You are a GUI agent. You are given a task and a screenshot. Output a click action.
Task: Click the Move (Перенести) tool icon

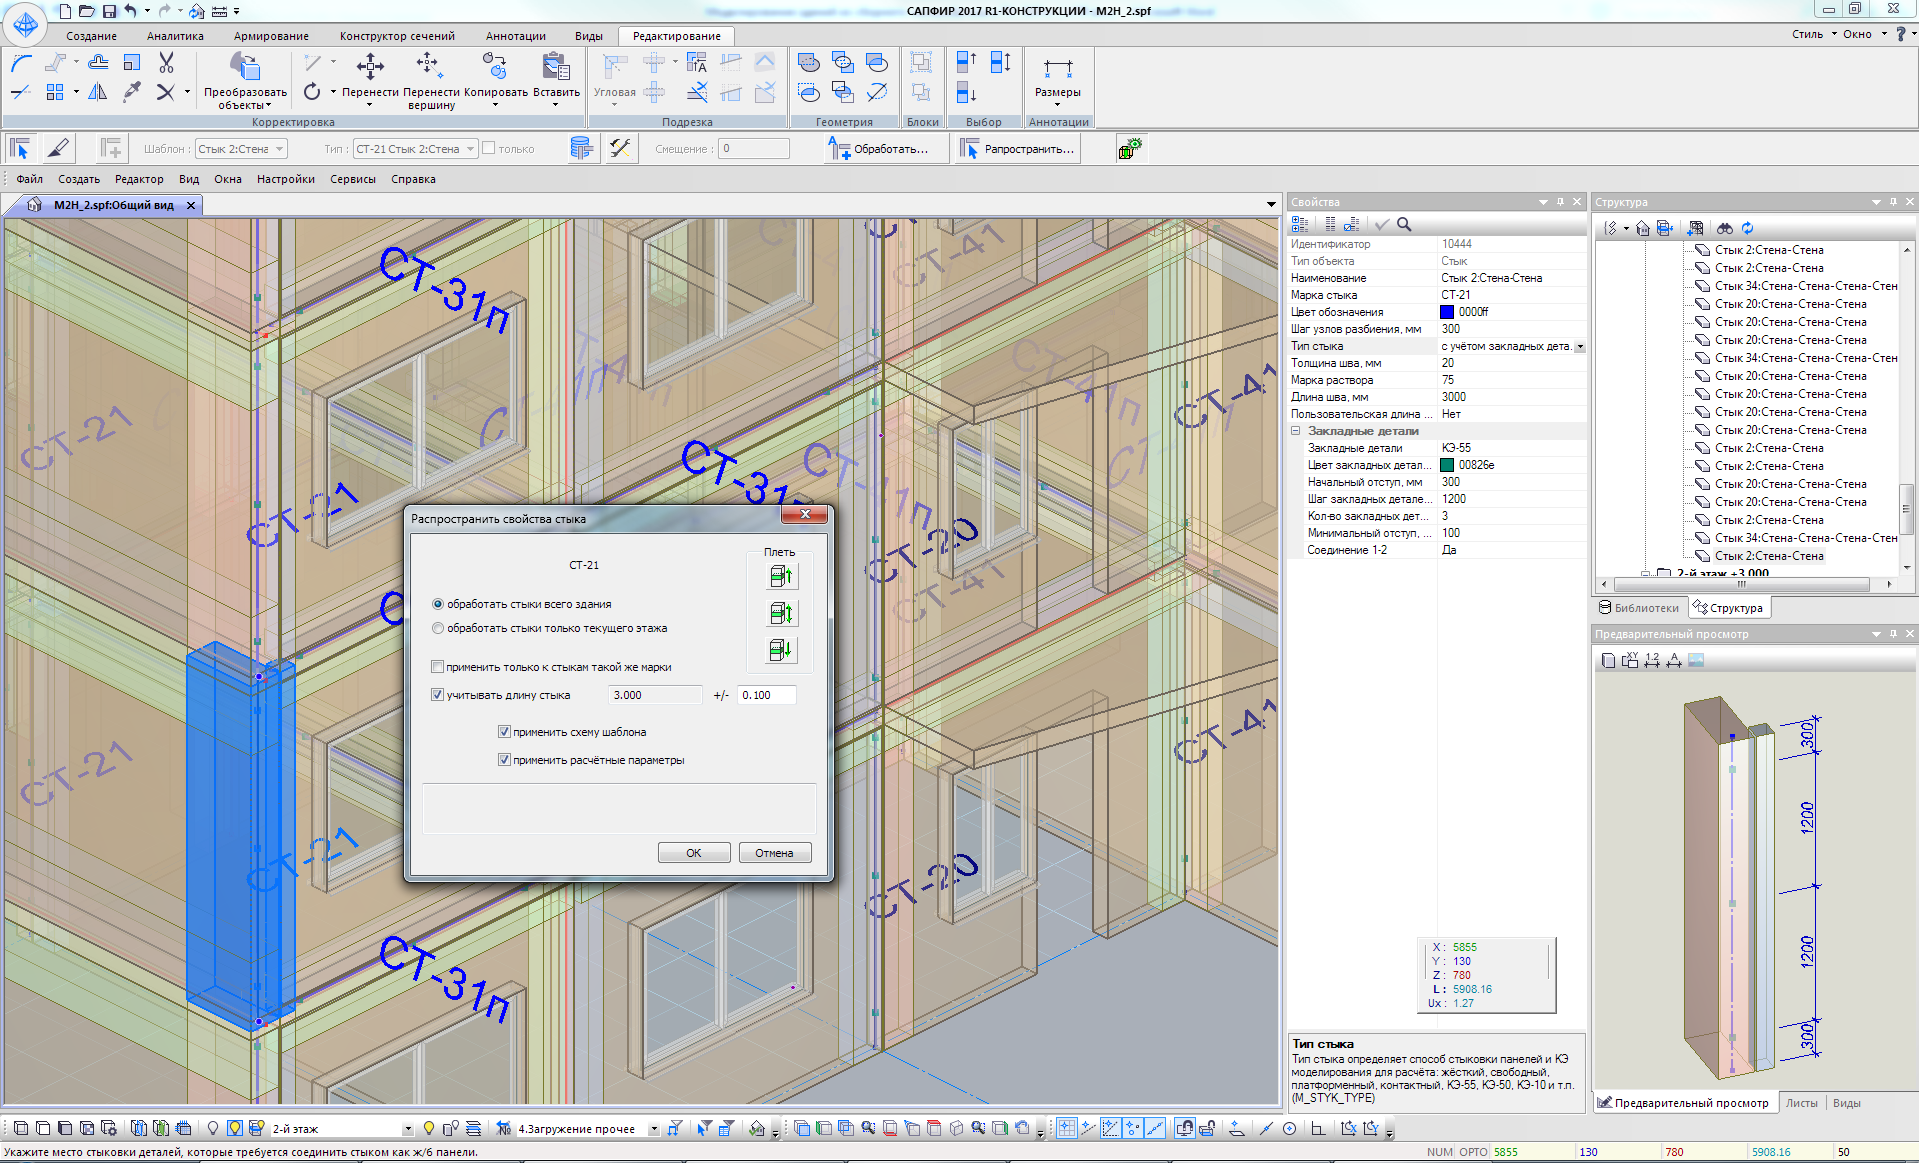pos(370,67)
